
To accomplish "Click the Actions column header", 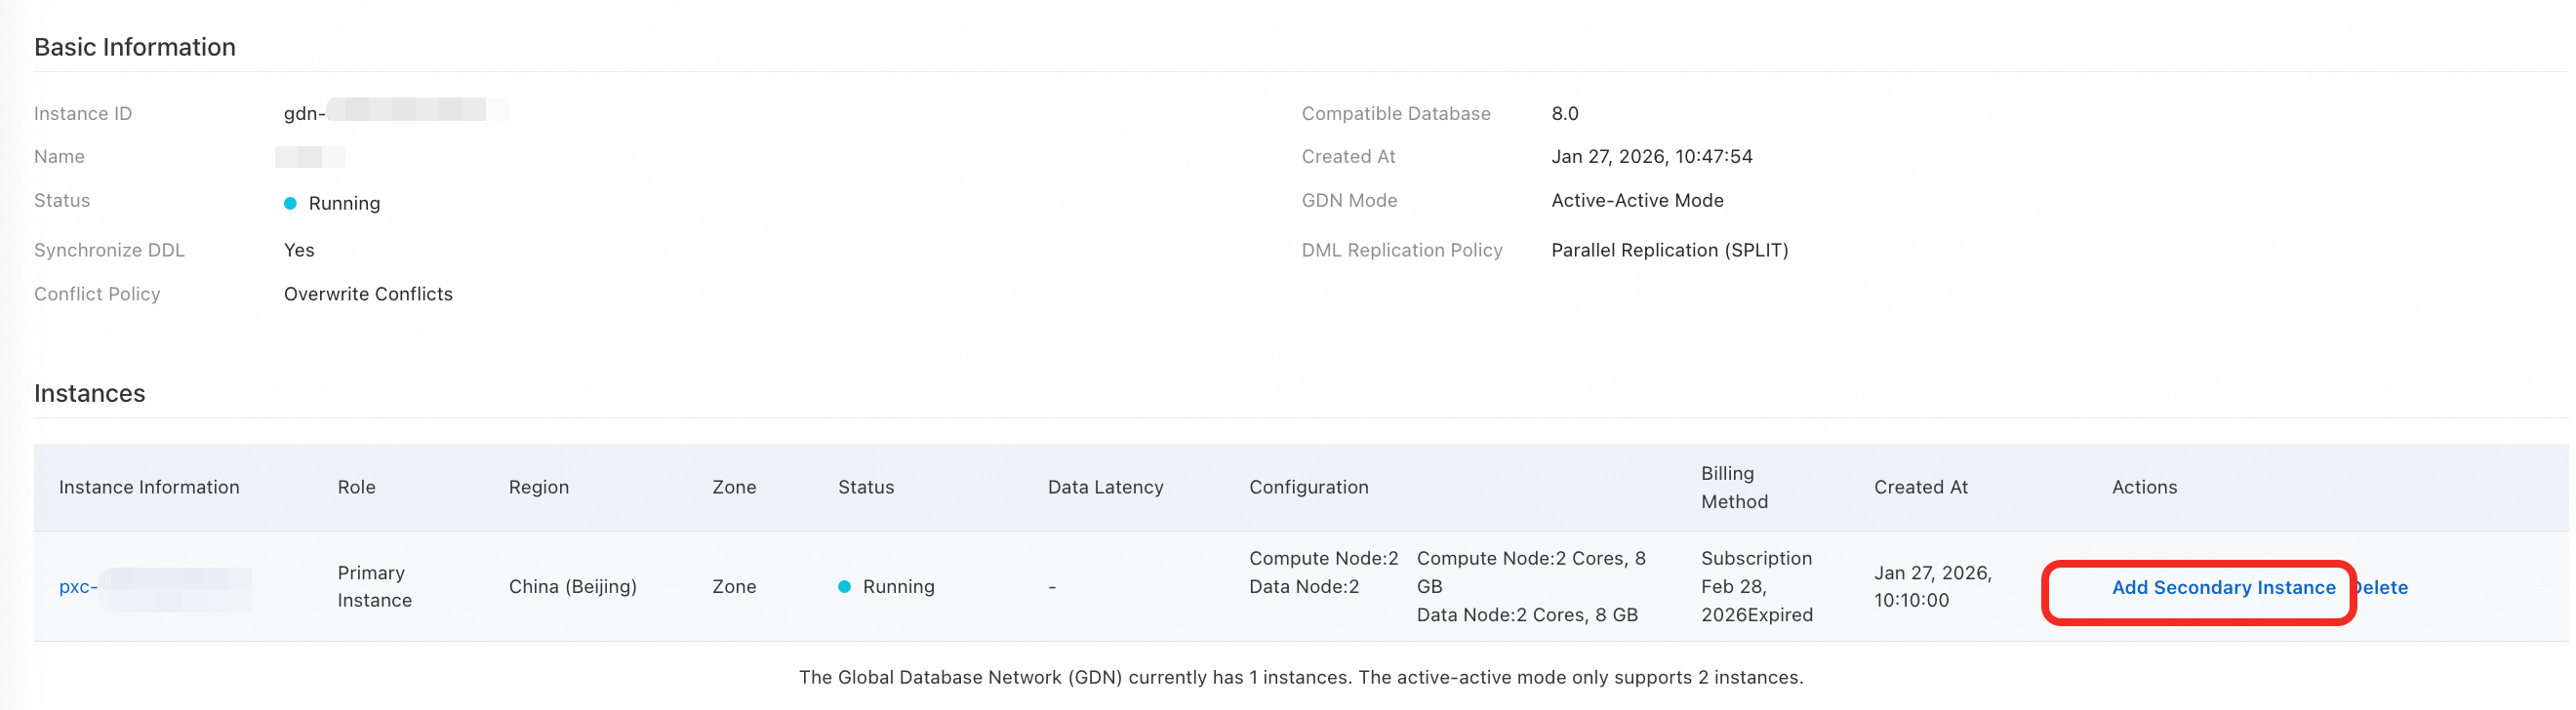I will [2143, 487].
